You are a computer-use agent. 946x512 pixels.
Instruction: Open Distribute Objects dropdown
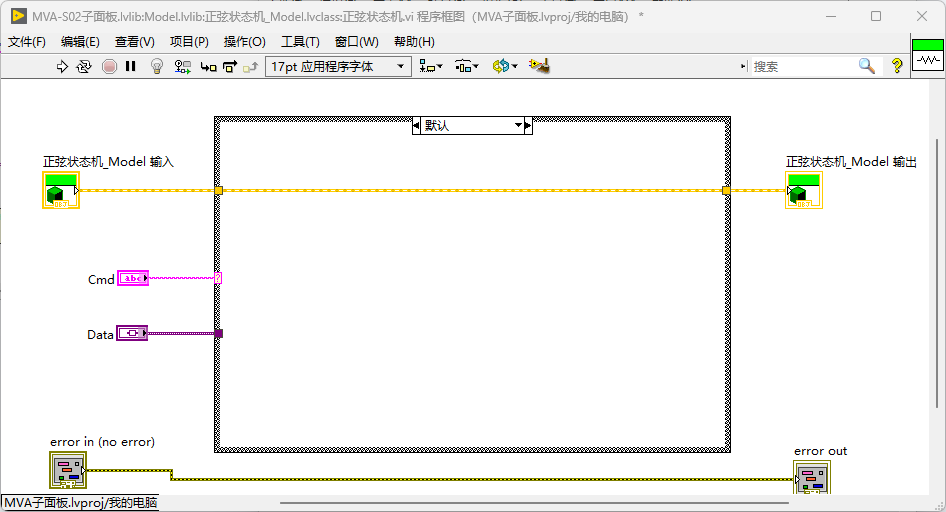[x=466, y=66]
